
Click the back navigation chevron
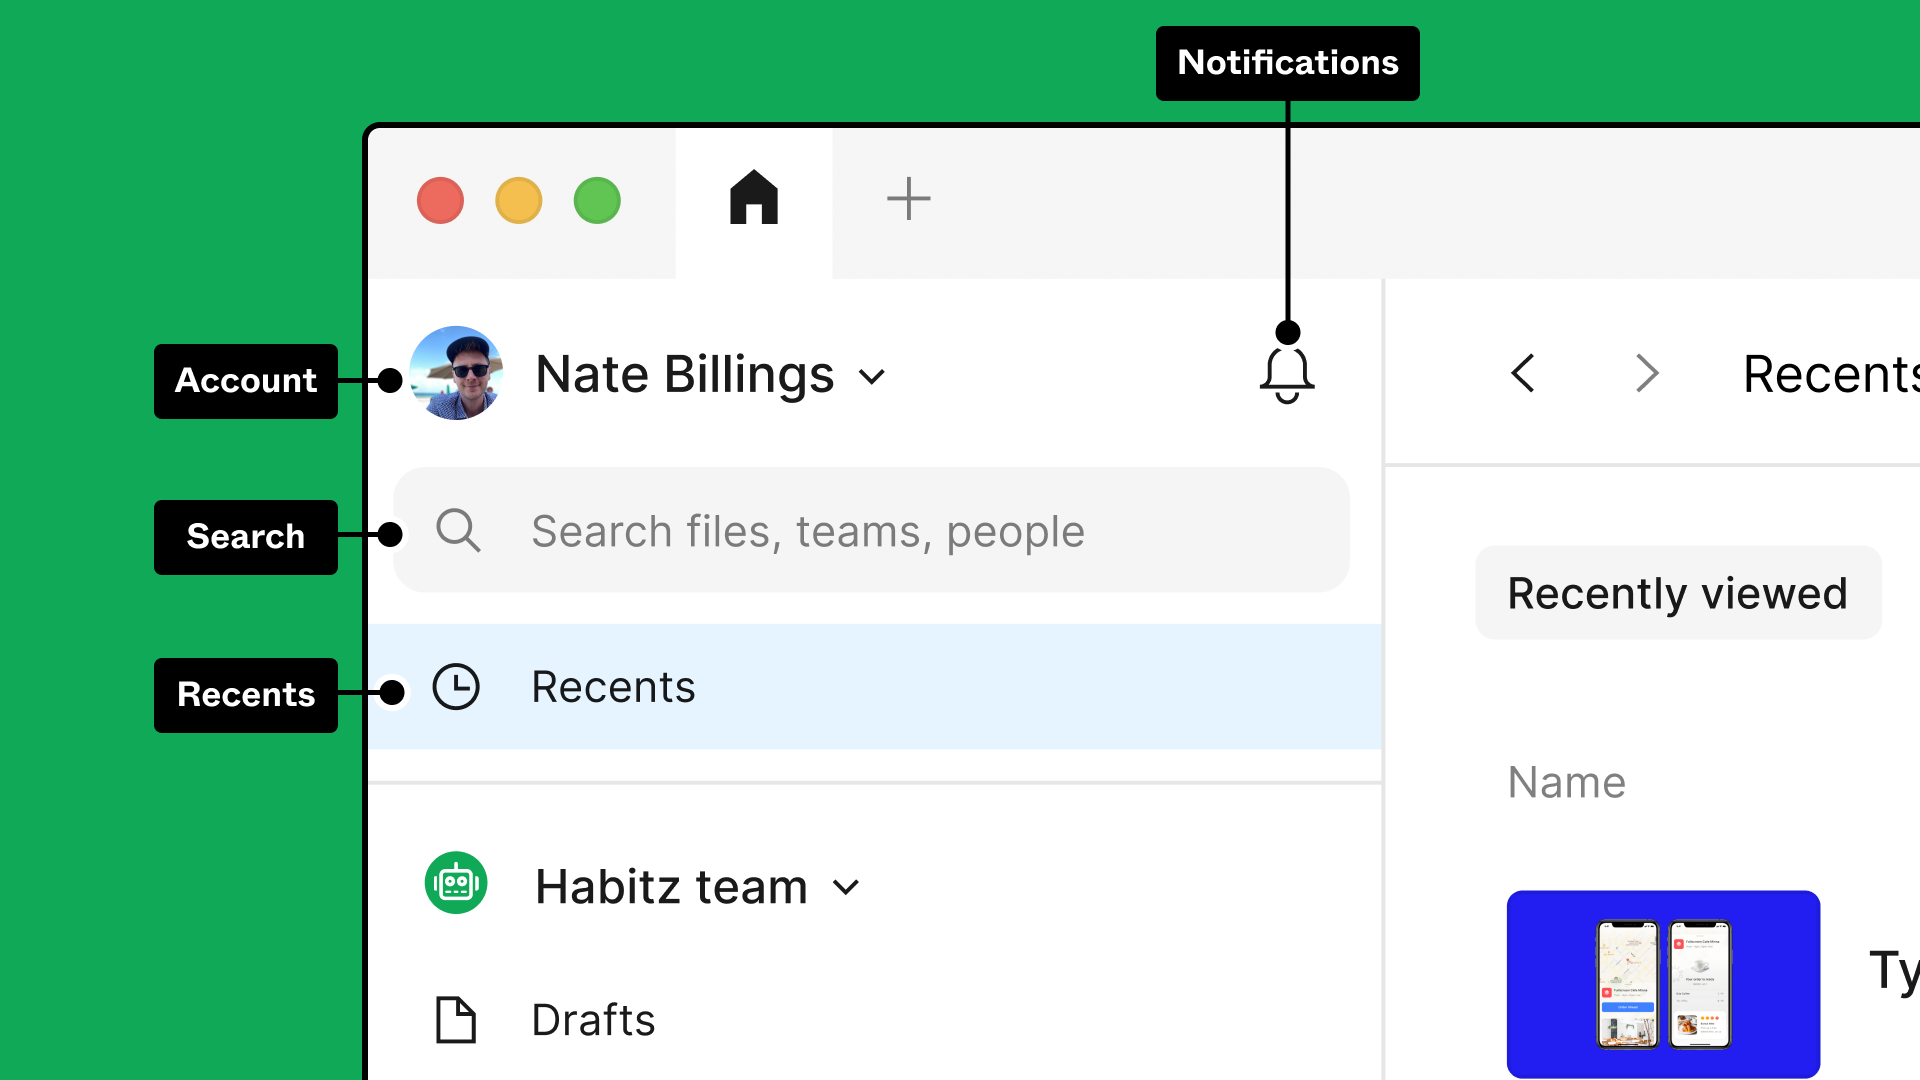coord(1522,375)
